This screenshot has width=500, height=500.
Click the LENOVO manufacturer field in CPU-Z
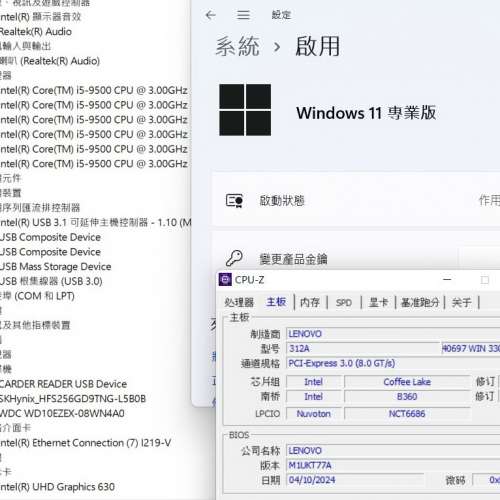(393, 334)
